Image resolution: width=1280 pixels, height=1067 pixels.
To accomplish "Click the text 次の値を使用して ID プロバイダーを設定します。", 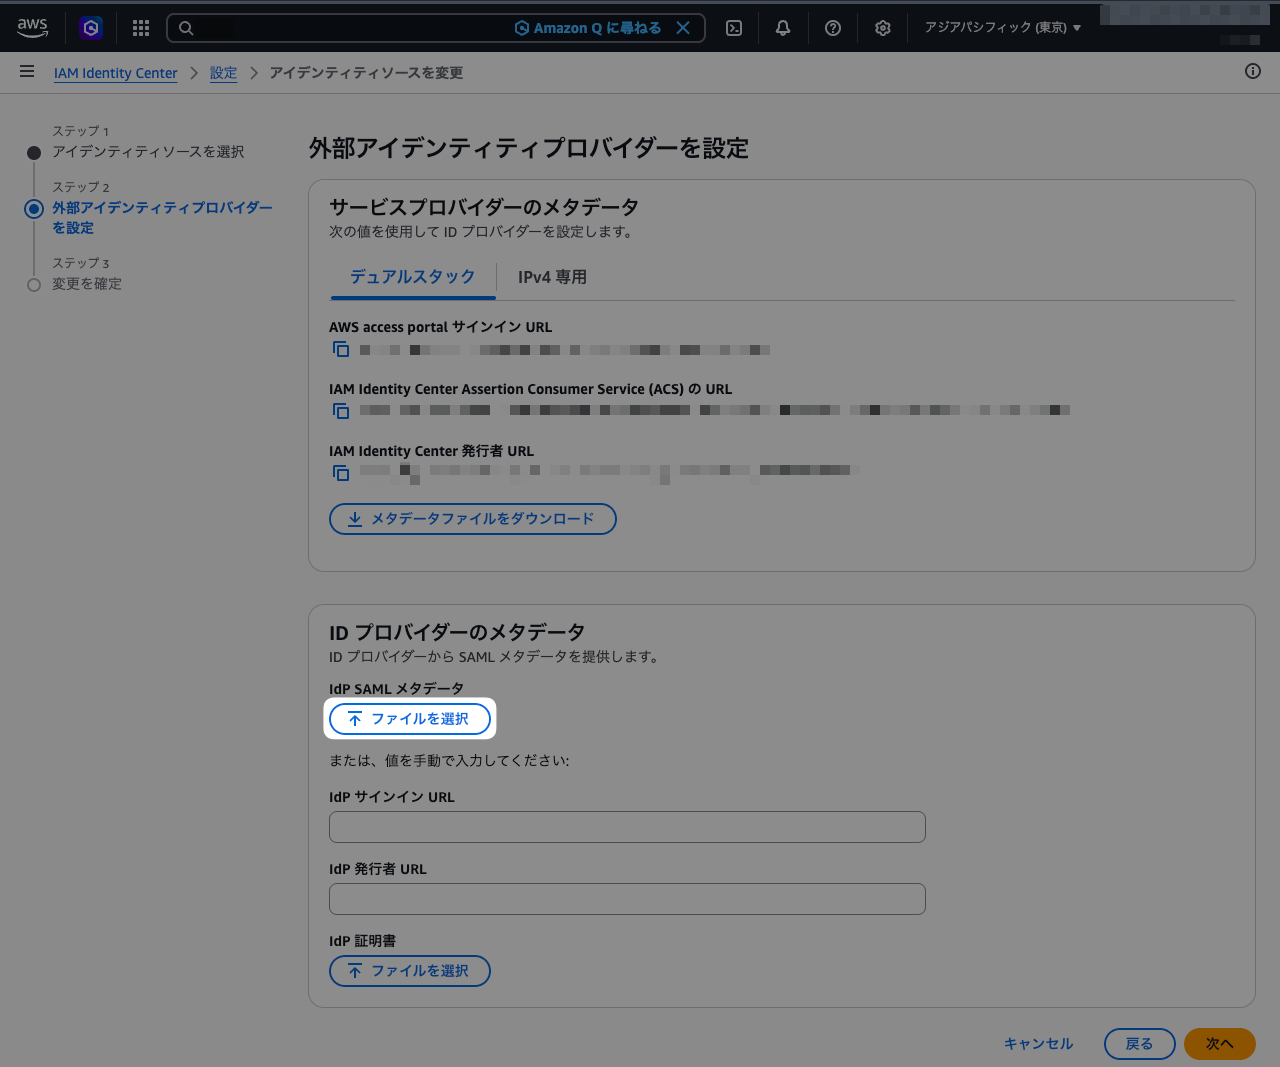I will tap(481, 232).
